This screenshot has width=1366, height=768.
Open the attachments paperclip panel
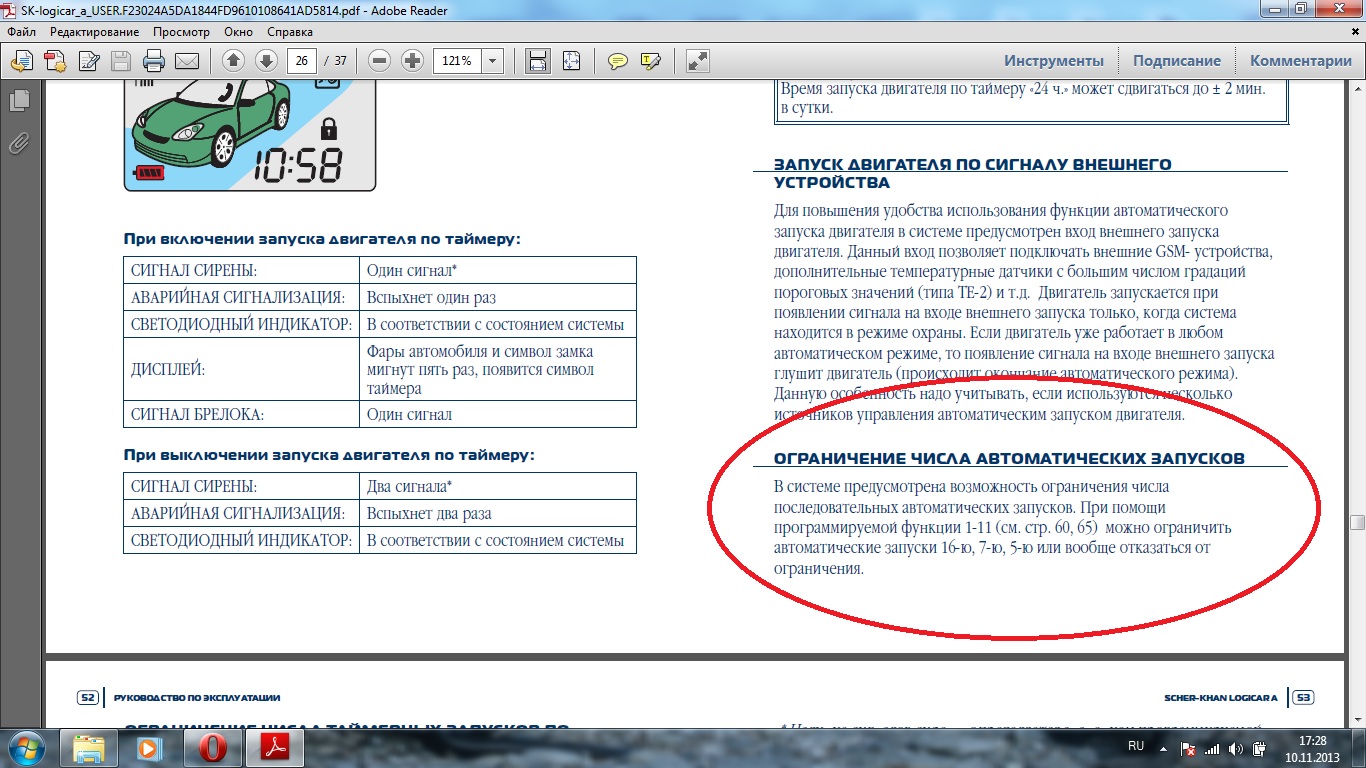[18, 143]
